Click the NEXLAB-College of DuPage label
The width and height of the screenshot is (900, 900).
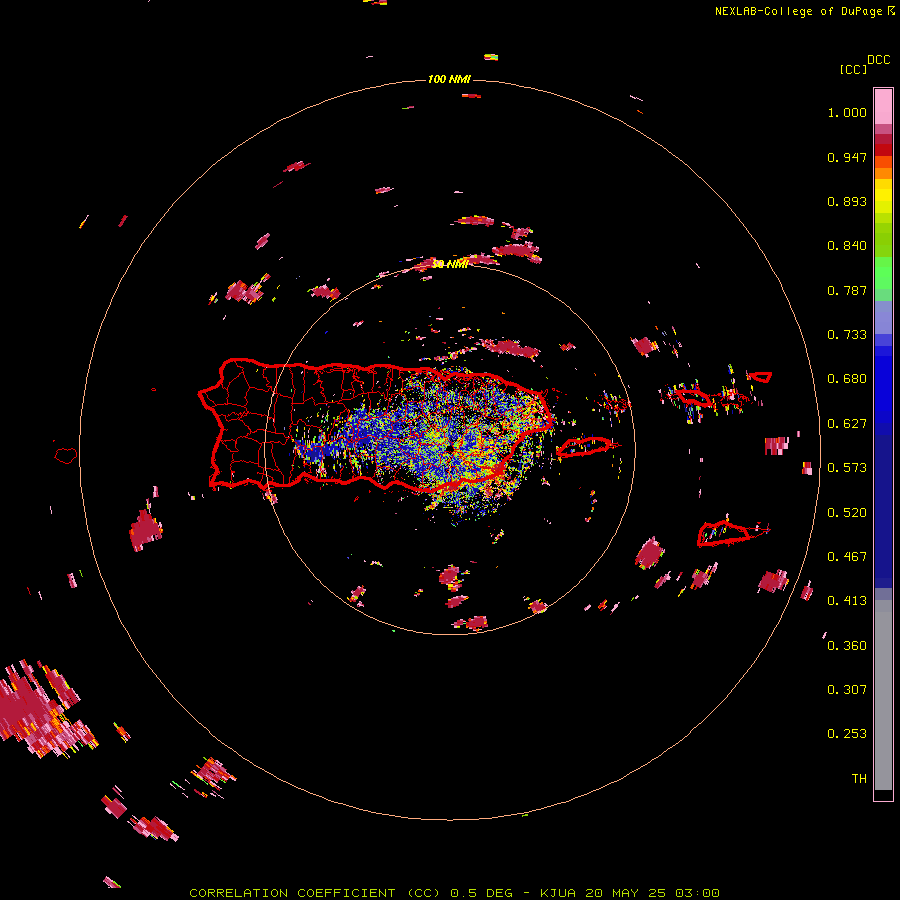[x=798, y=11]
